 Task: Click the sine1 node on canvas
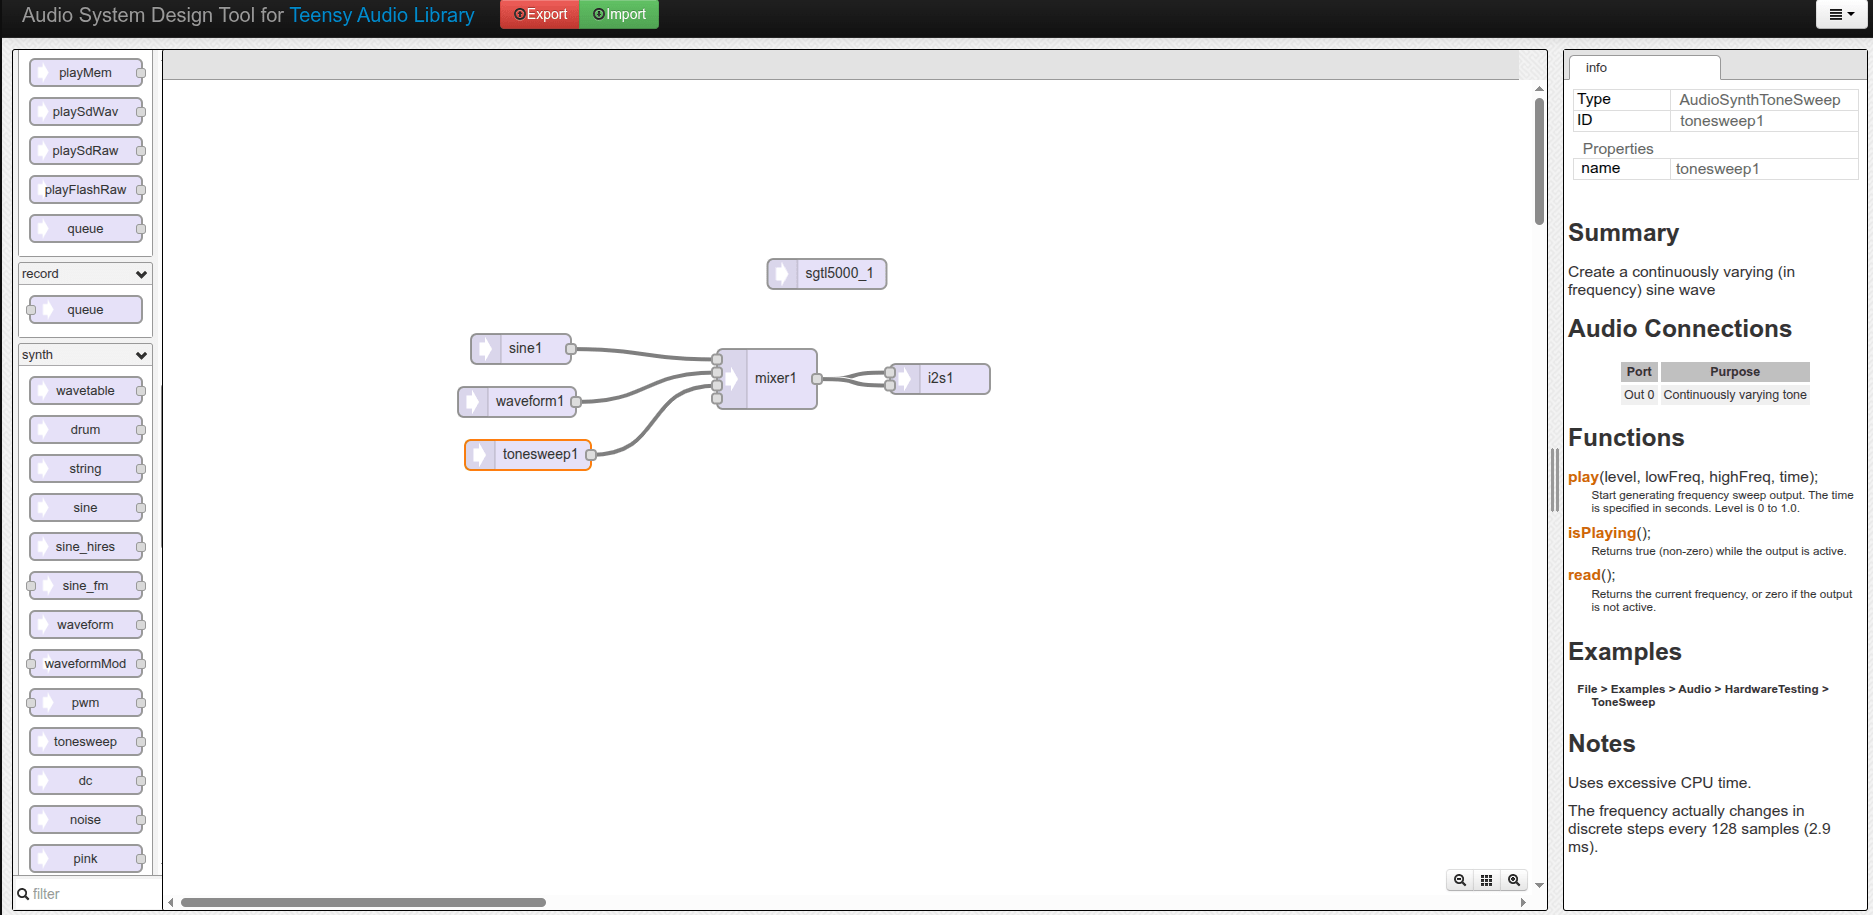click(x=524, y=348)
